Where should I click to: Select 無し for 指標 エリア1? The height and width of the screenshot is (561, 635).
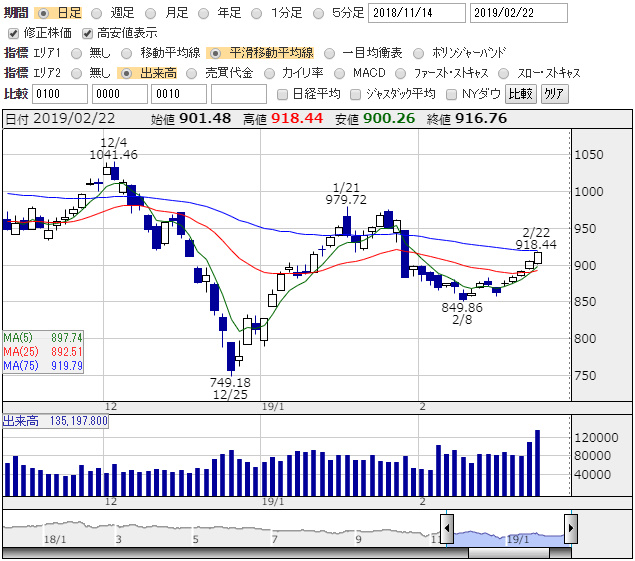tap(76, 53)
